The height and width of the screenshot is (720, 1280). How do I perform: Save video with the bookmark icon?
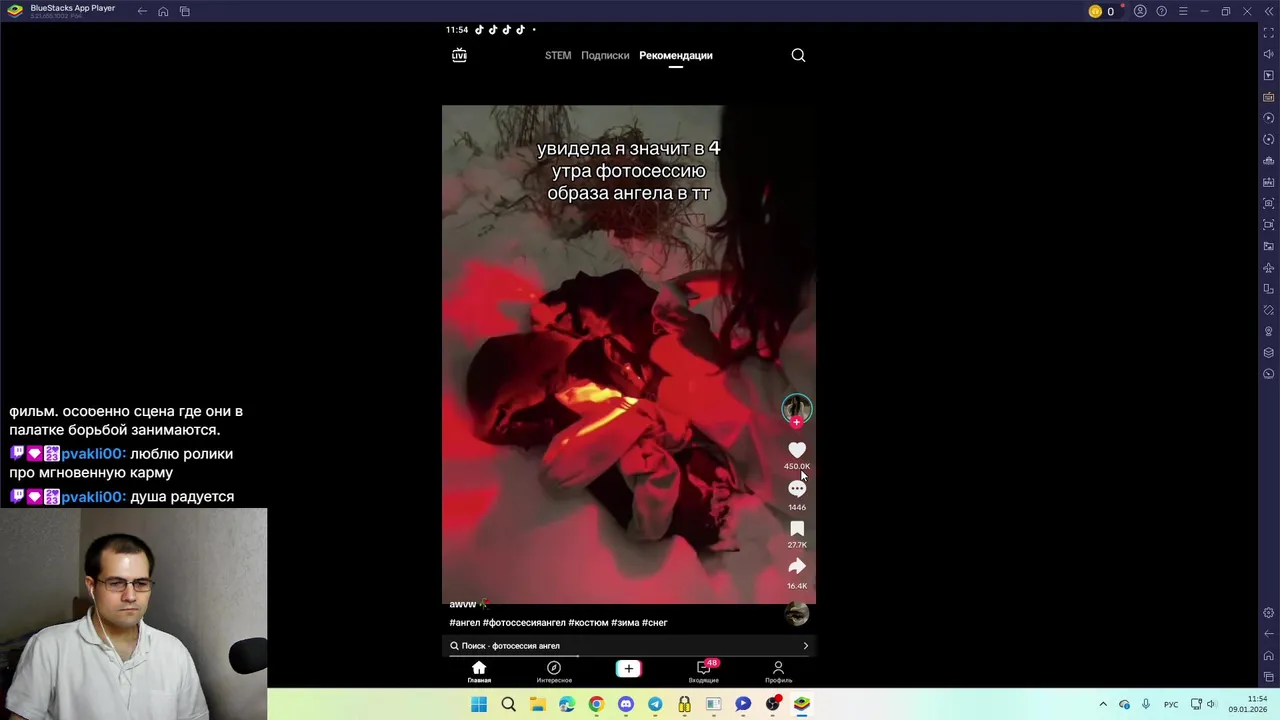coord(797,528)
